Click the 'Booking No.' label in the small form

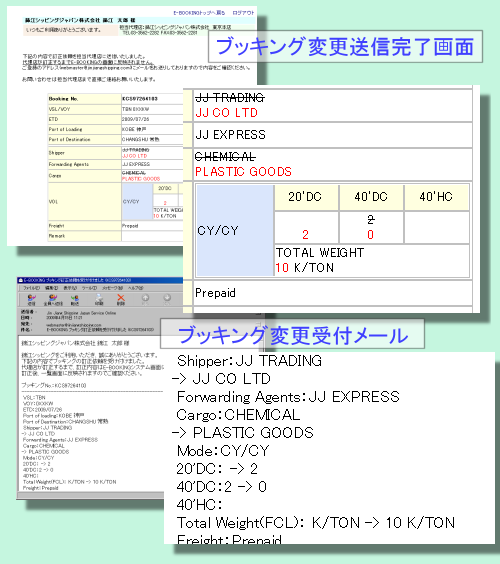click(x=63, y=99)
